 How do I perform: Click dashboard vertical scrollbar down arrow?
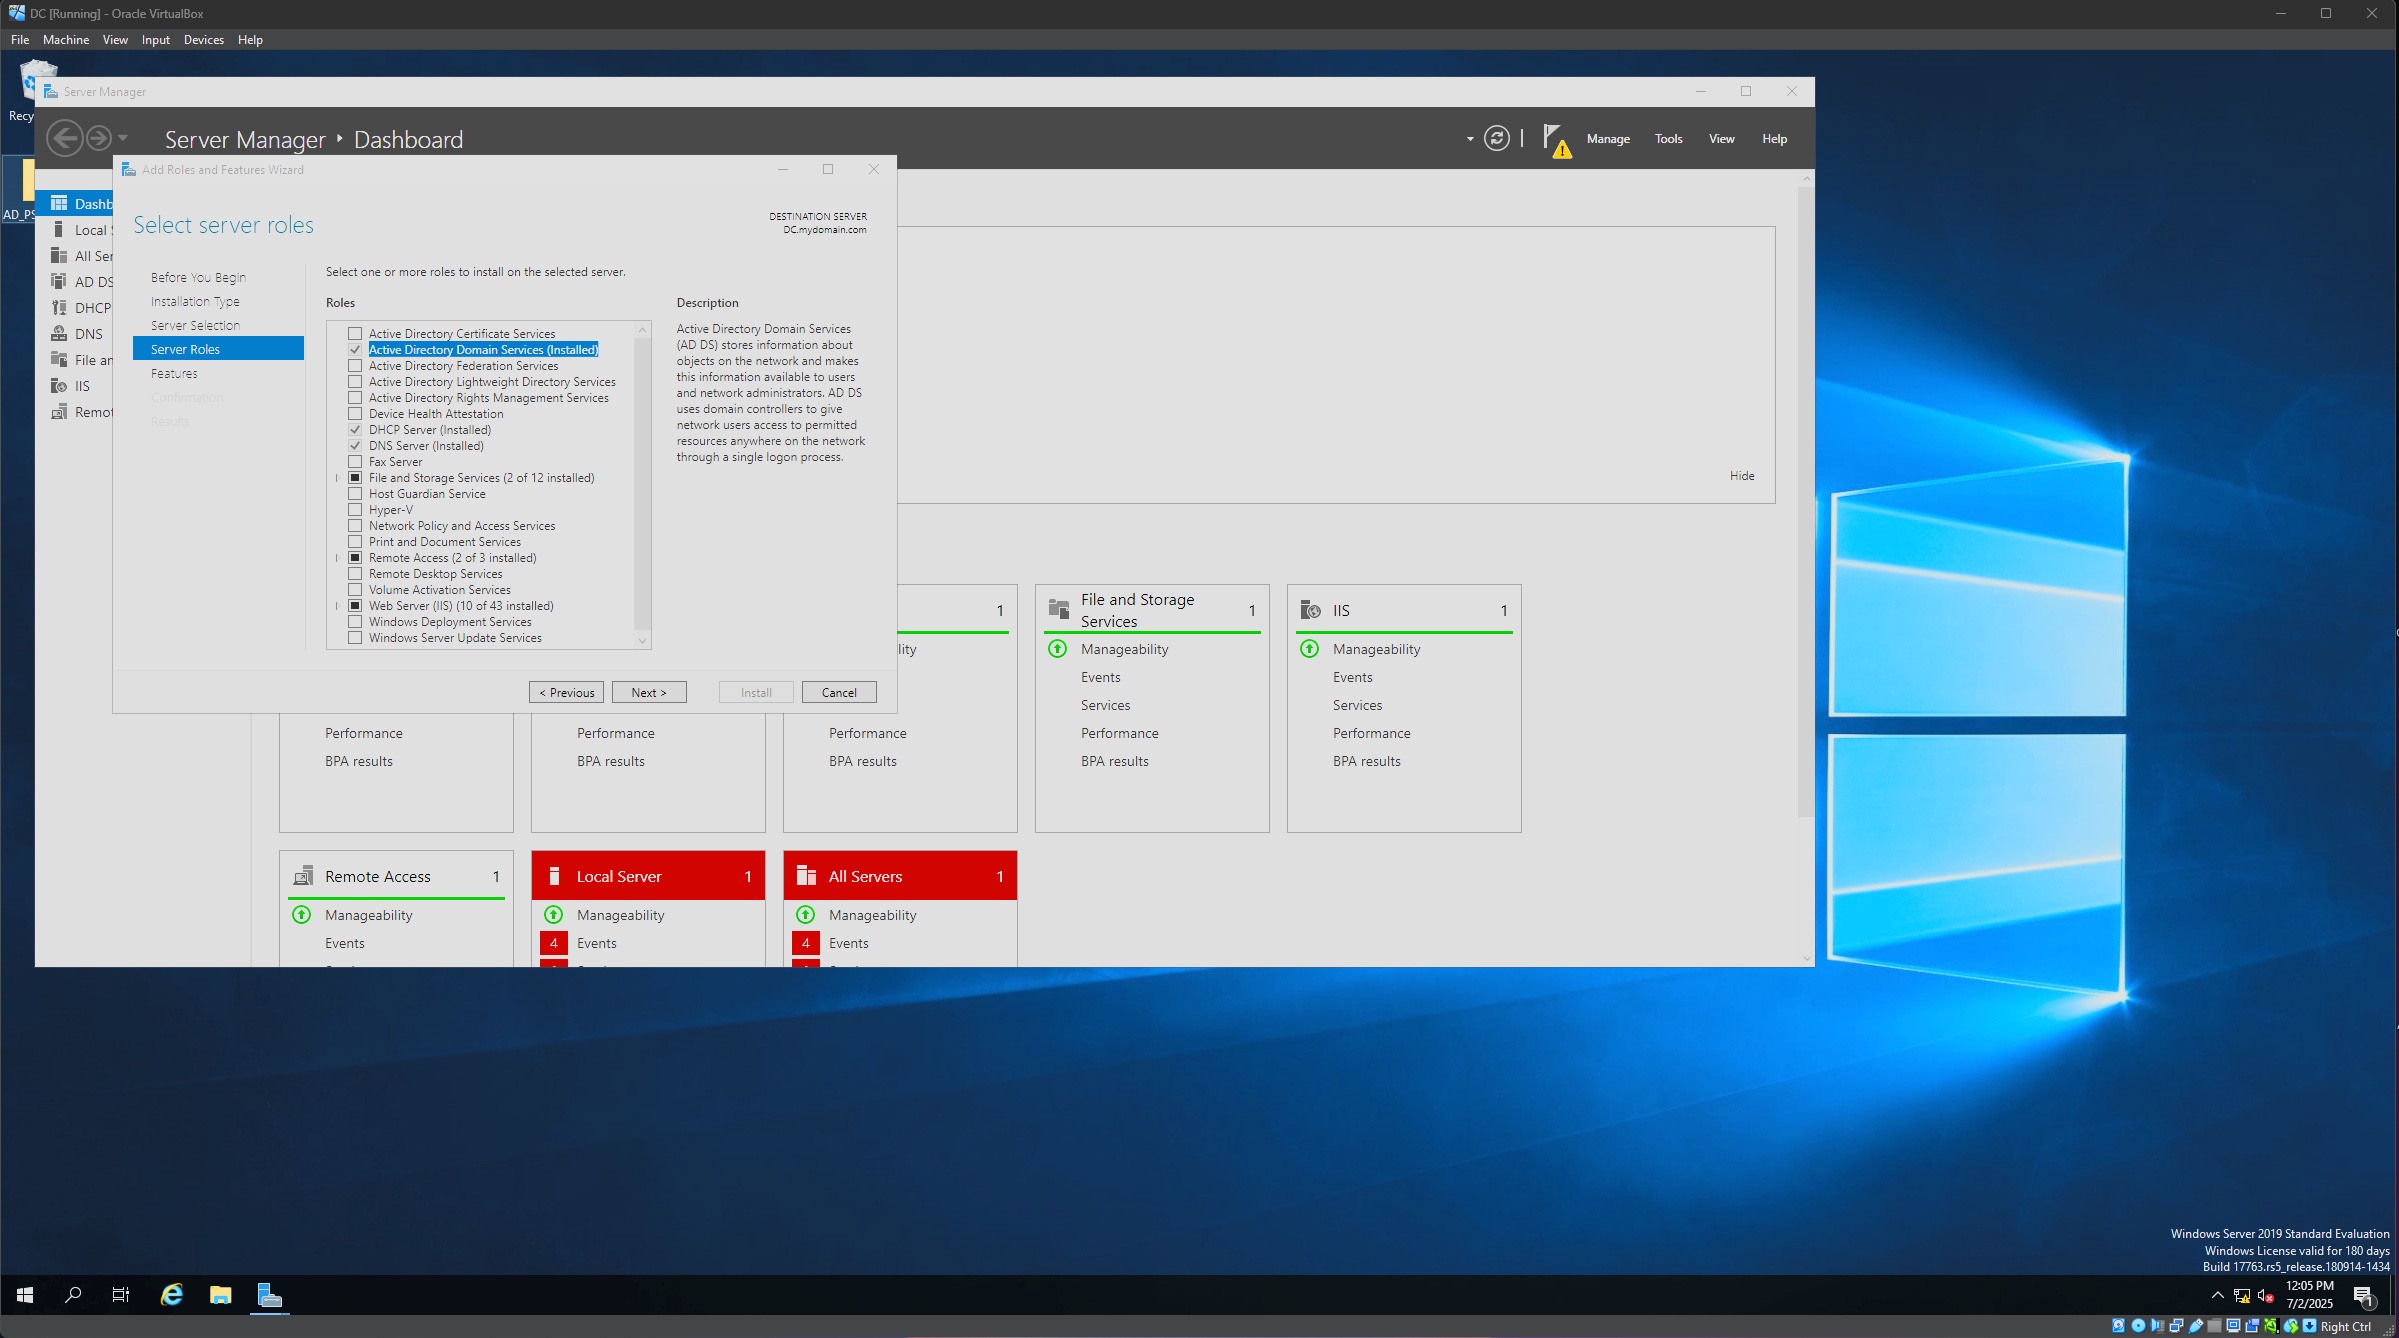pos(1806,958)
